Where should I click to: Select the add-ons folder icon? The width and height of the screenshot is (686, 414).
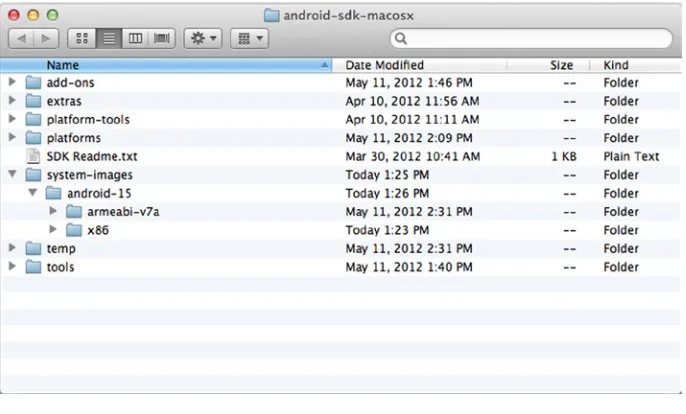coord(33,82)
